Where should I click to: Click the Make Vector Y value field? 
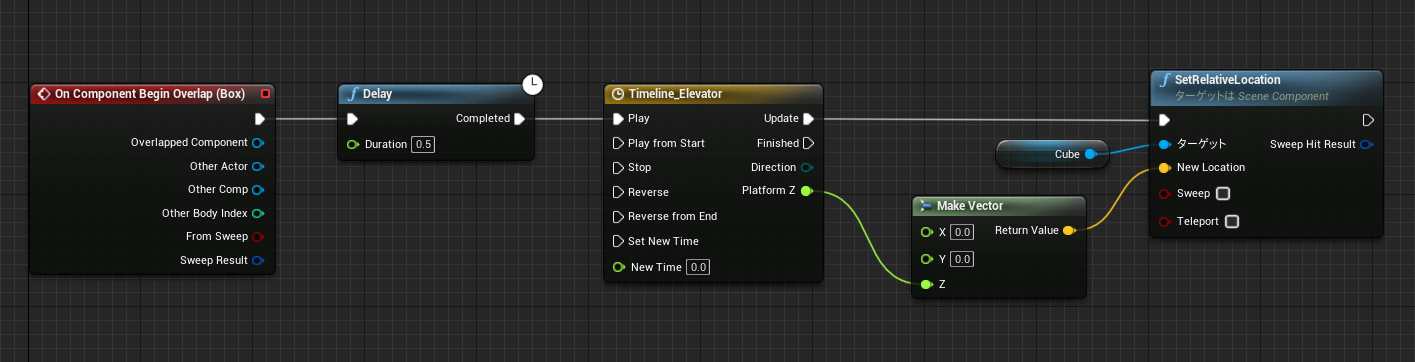tap(962, 259)
